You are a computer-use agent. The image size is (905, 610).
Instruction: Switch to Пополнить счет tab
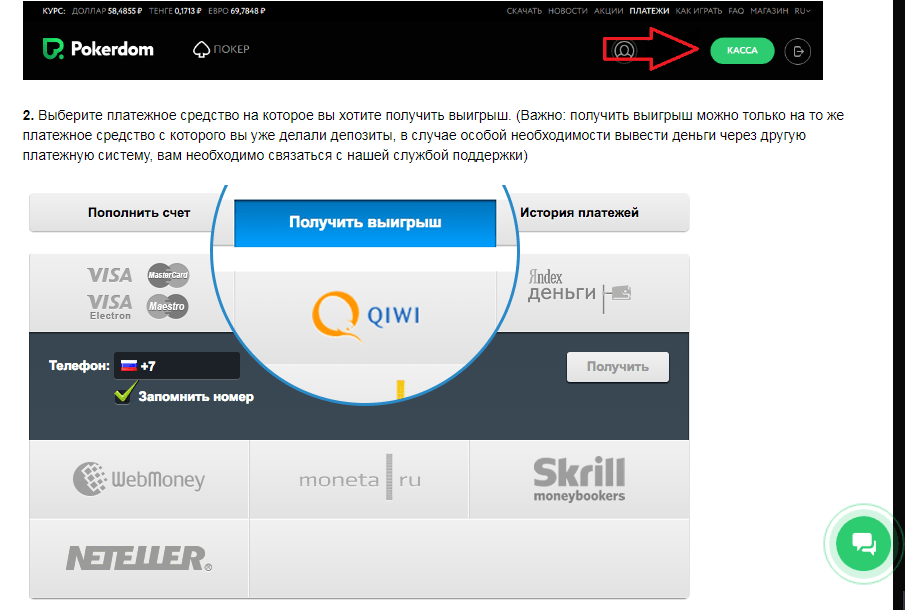pos(138,213)
